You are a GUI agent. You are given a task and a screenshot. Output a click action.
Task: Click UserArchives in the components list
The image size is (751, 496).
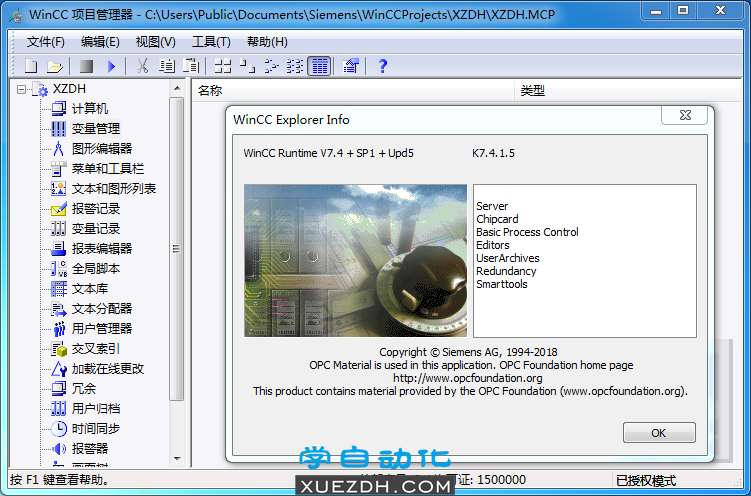tap(508, 258)
